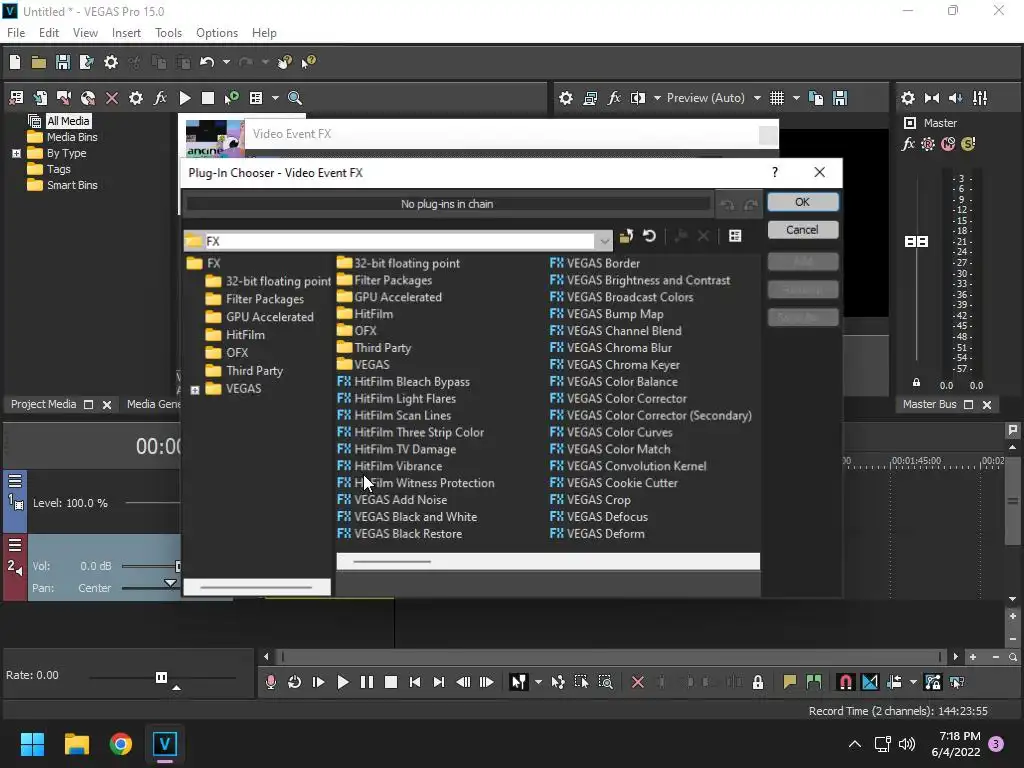Select VEGAS Color Curves plug-in
This screenshot has width=1024, height=768.
point(611,432)
